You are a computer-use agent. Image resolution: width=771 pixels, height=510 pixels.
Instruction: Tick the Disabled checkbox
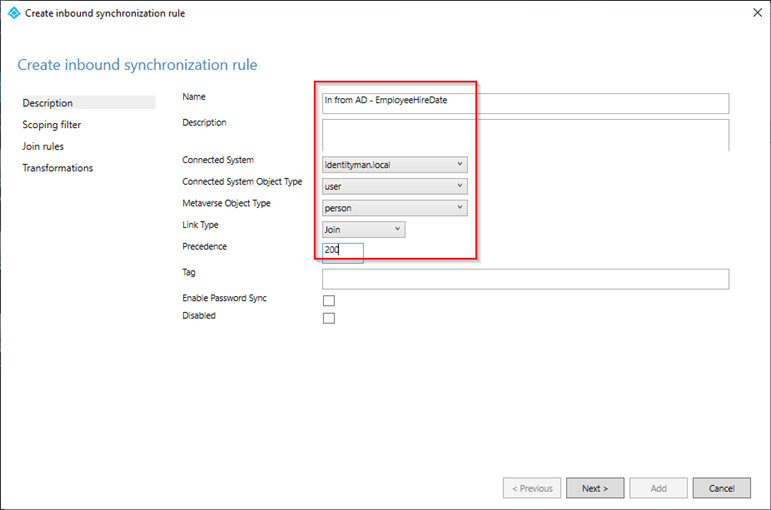(x=329, y=319)
